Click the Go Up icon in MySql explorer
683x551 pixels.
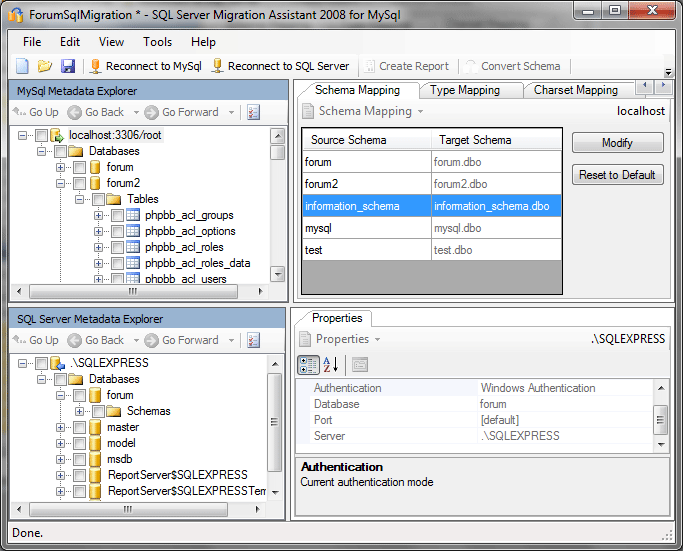[x=21, y=112]
